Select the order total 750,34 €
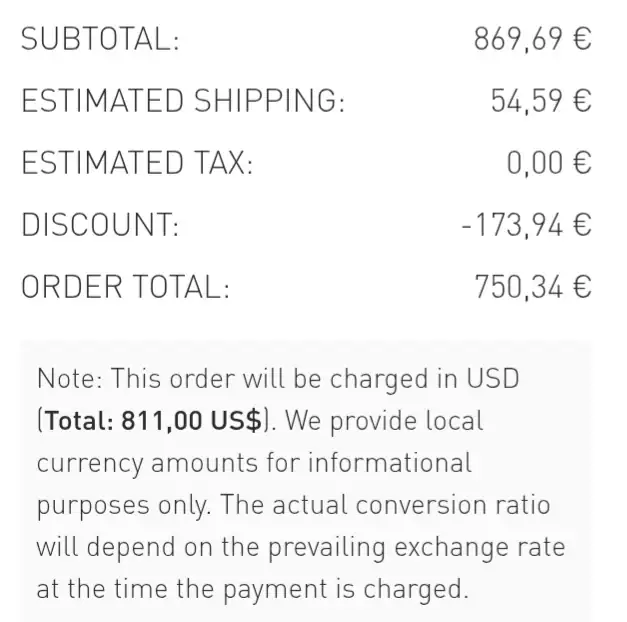 (533, 287)
